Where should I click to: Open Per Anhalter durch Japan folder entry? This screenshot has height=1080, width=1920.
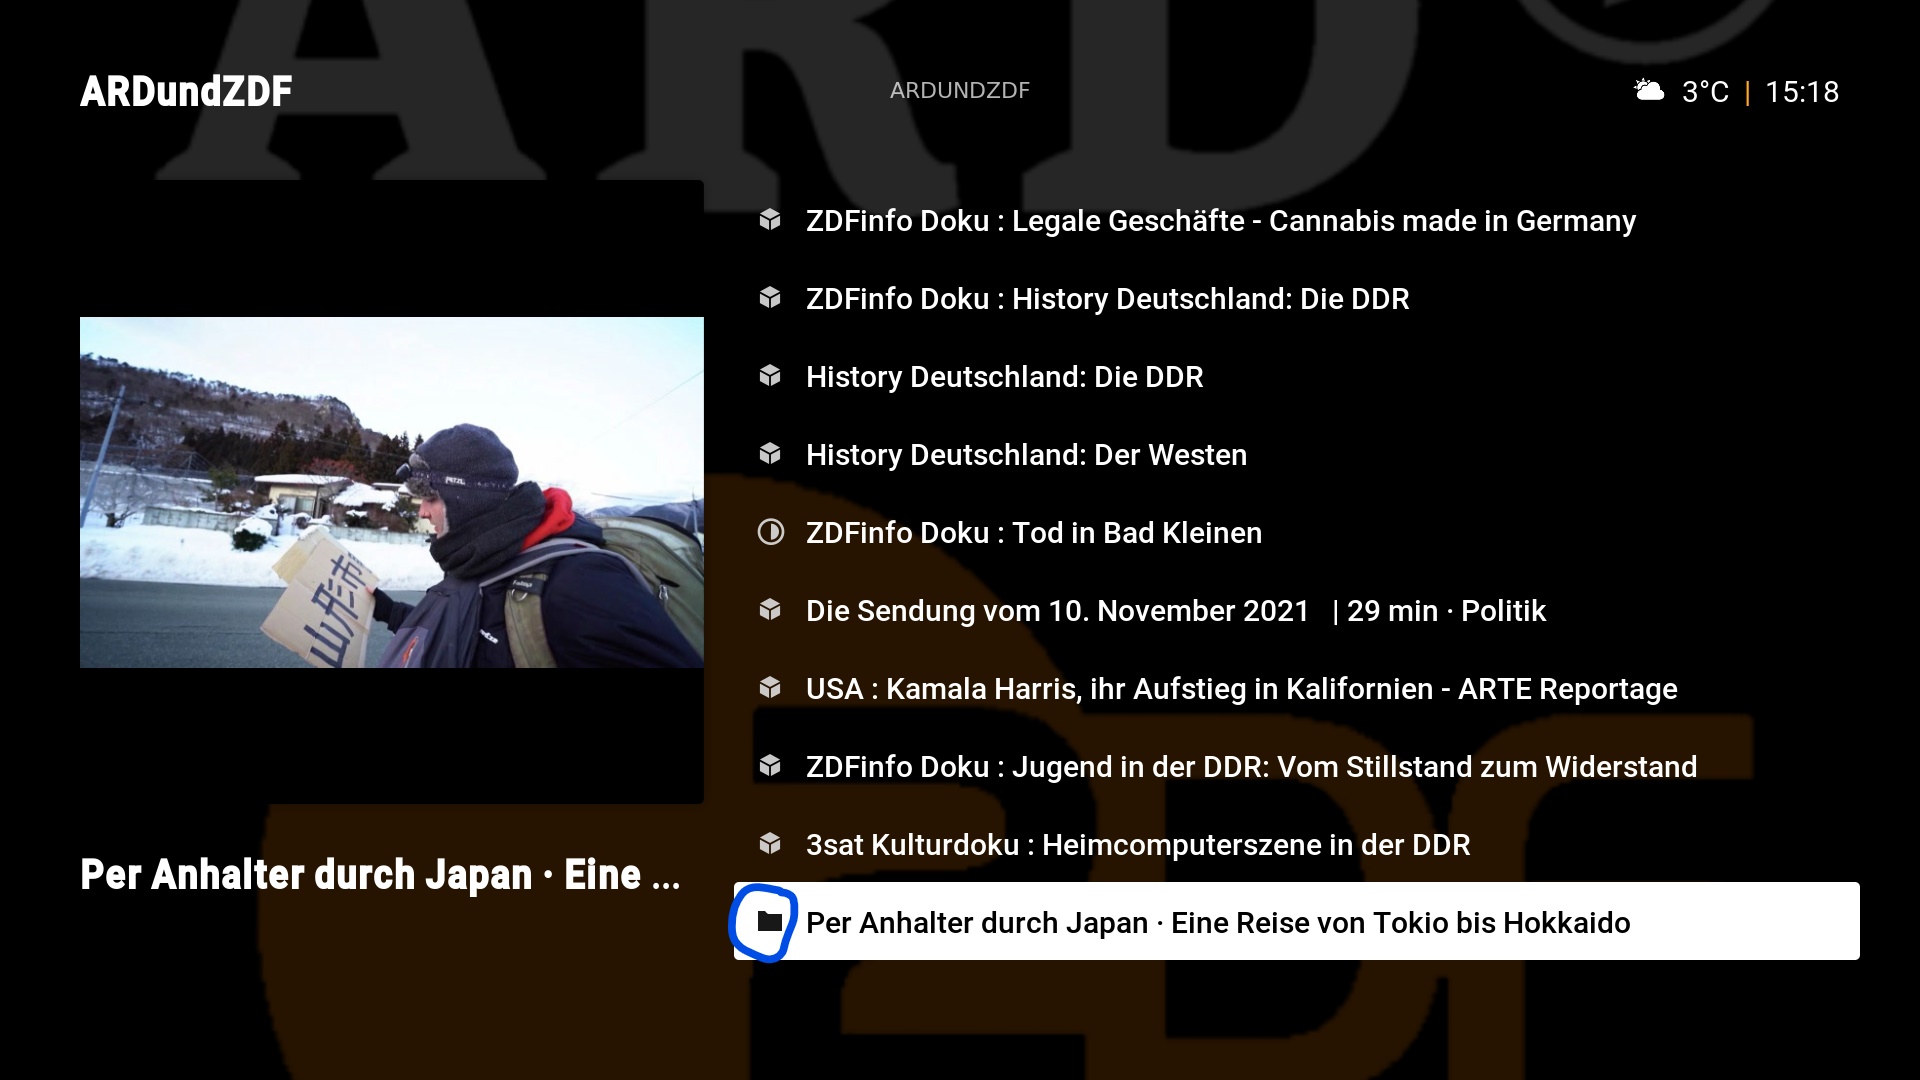pos(1297,921)
